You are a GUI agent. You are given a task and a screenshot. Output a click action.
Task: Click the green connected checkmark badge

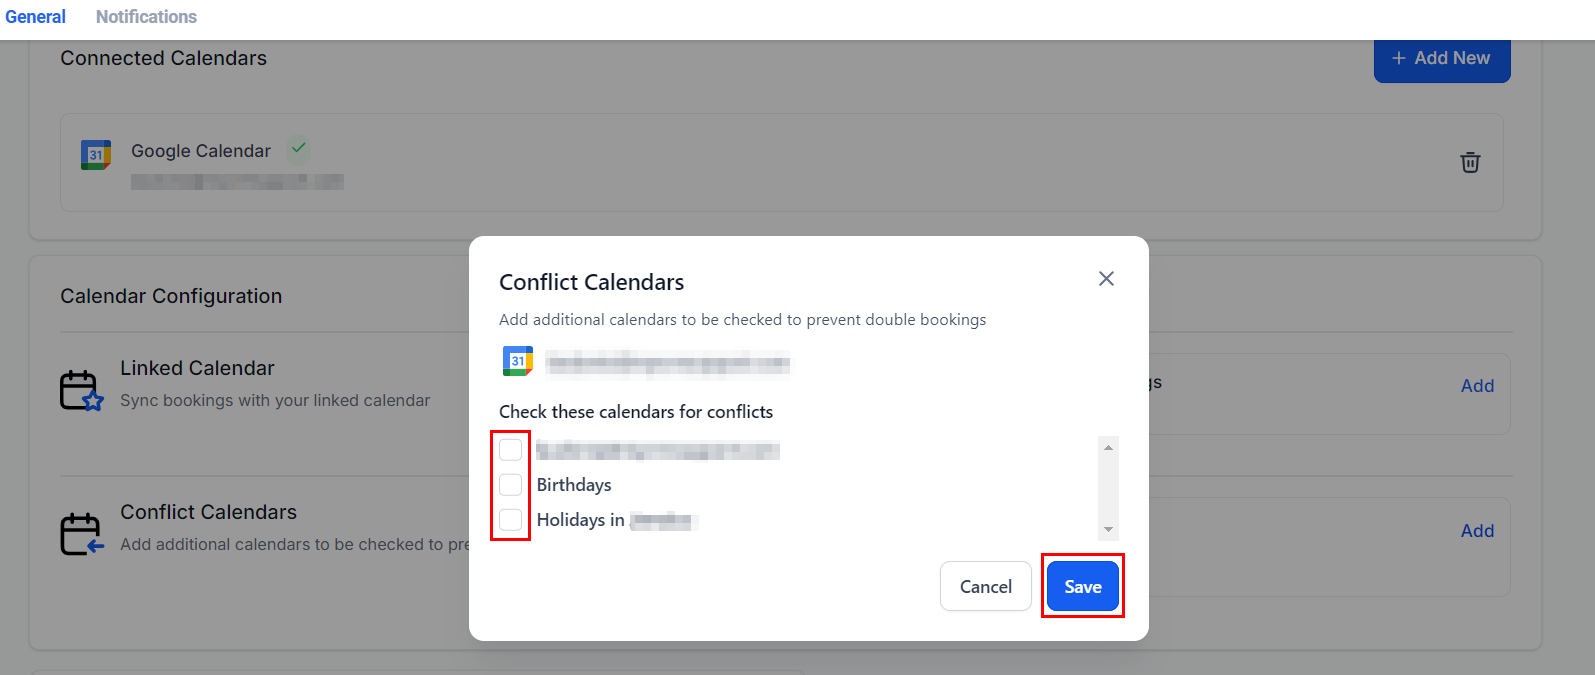pyautogui.click(x=298, y=149)
